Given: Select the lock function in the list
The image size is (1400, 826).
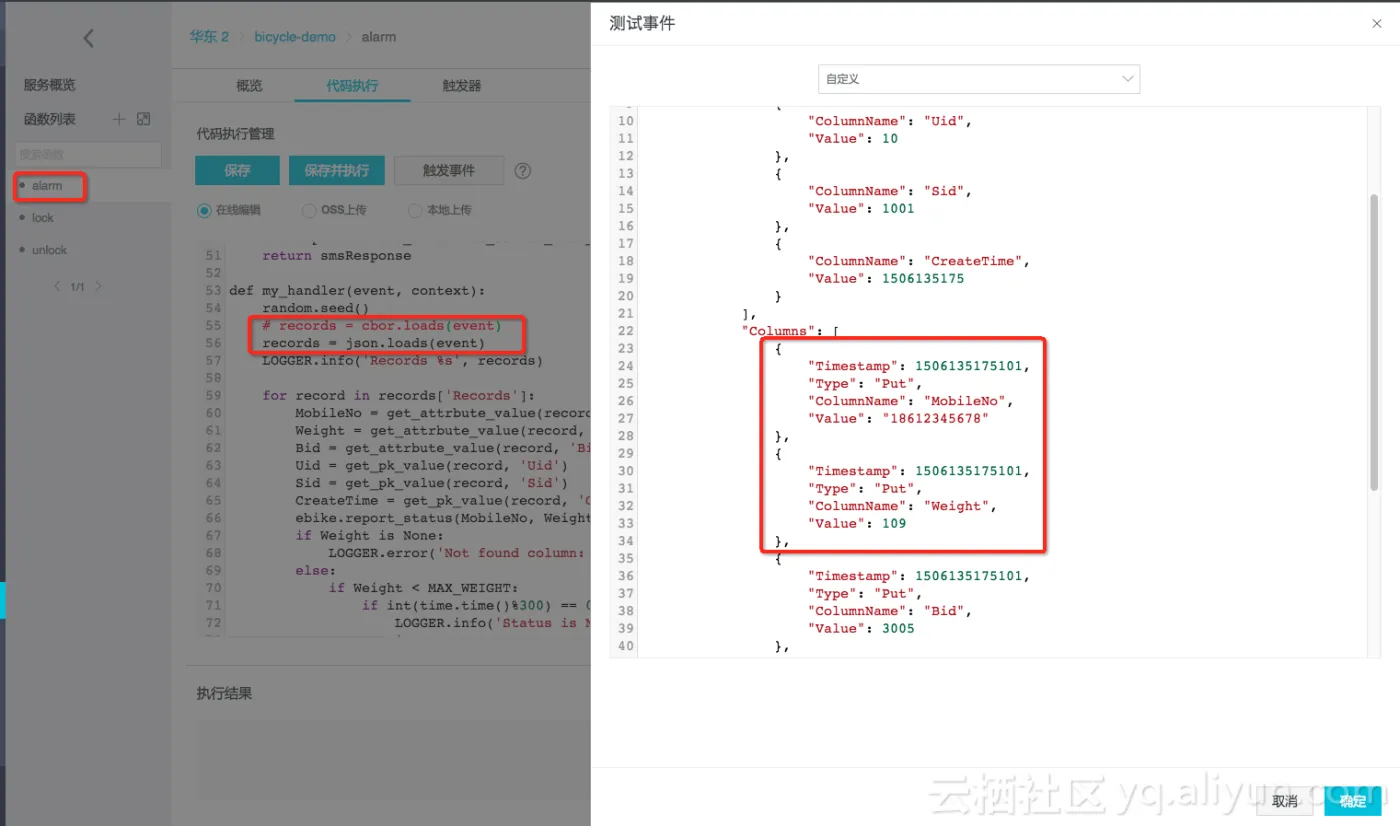Looking at the screenshot, I should 43,218.
